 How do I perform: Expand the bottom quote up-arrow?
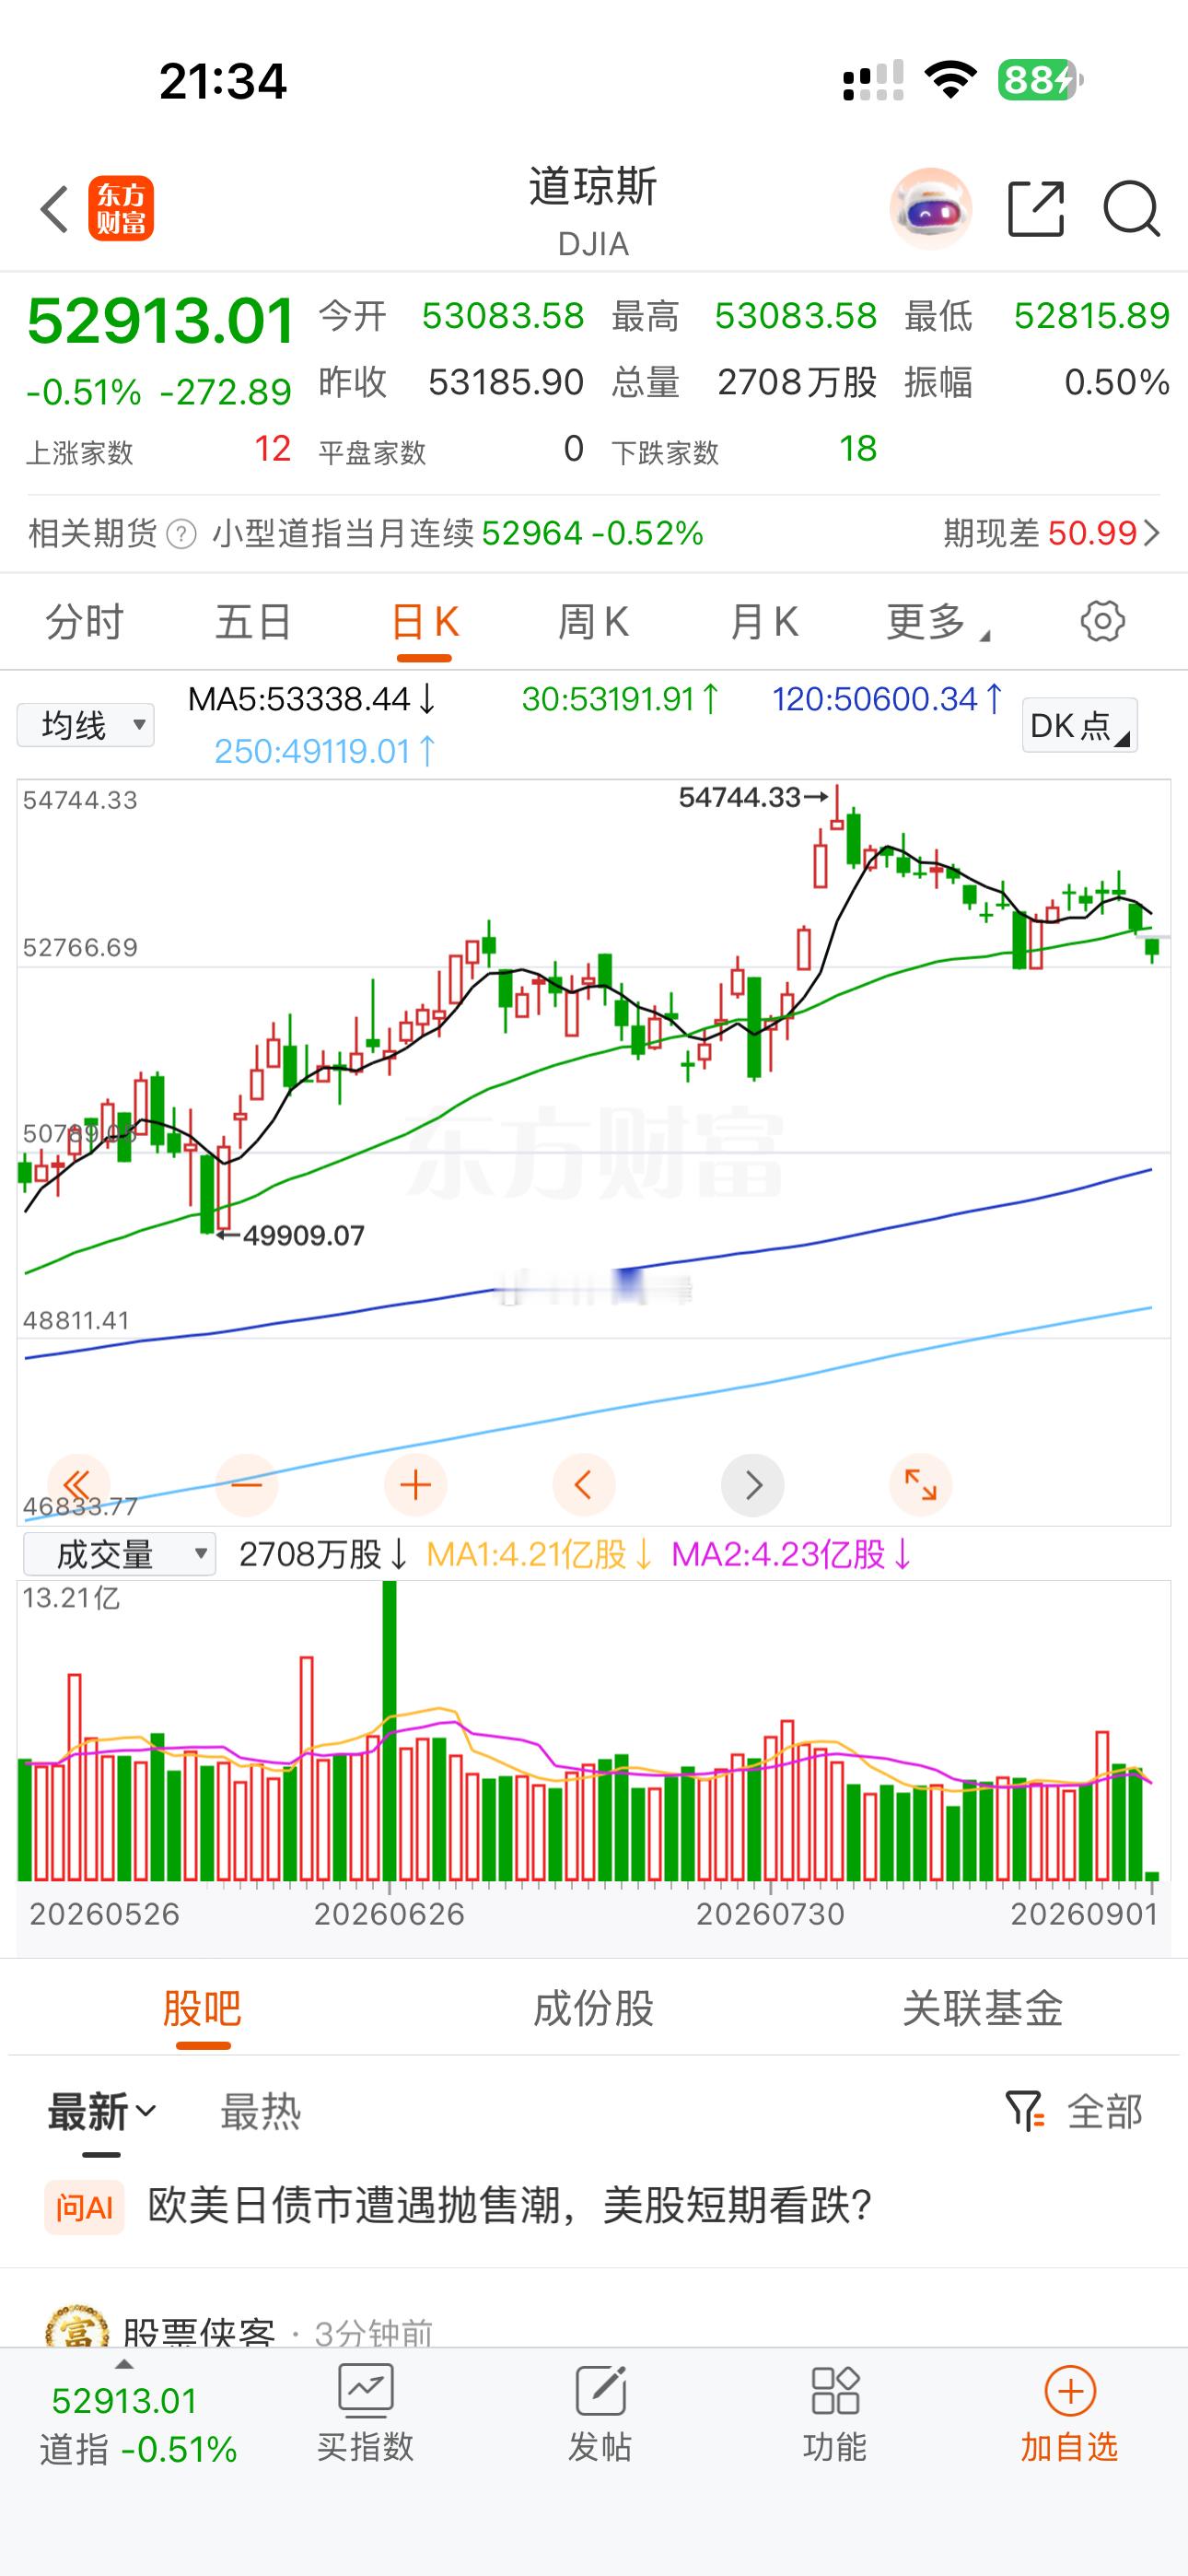pos(124,2365)
